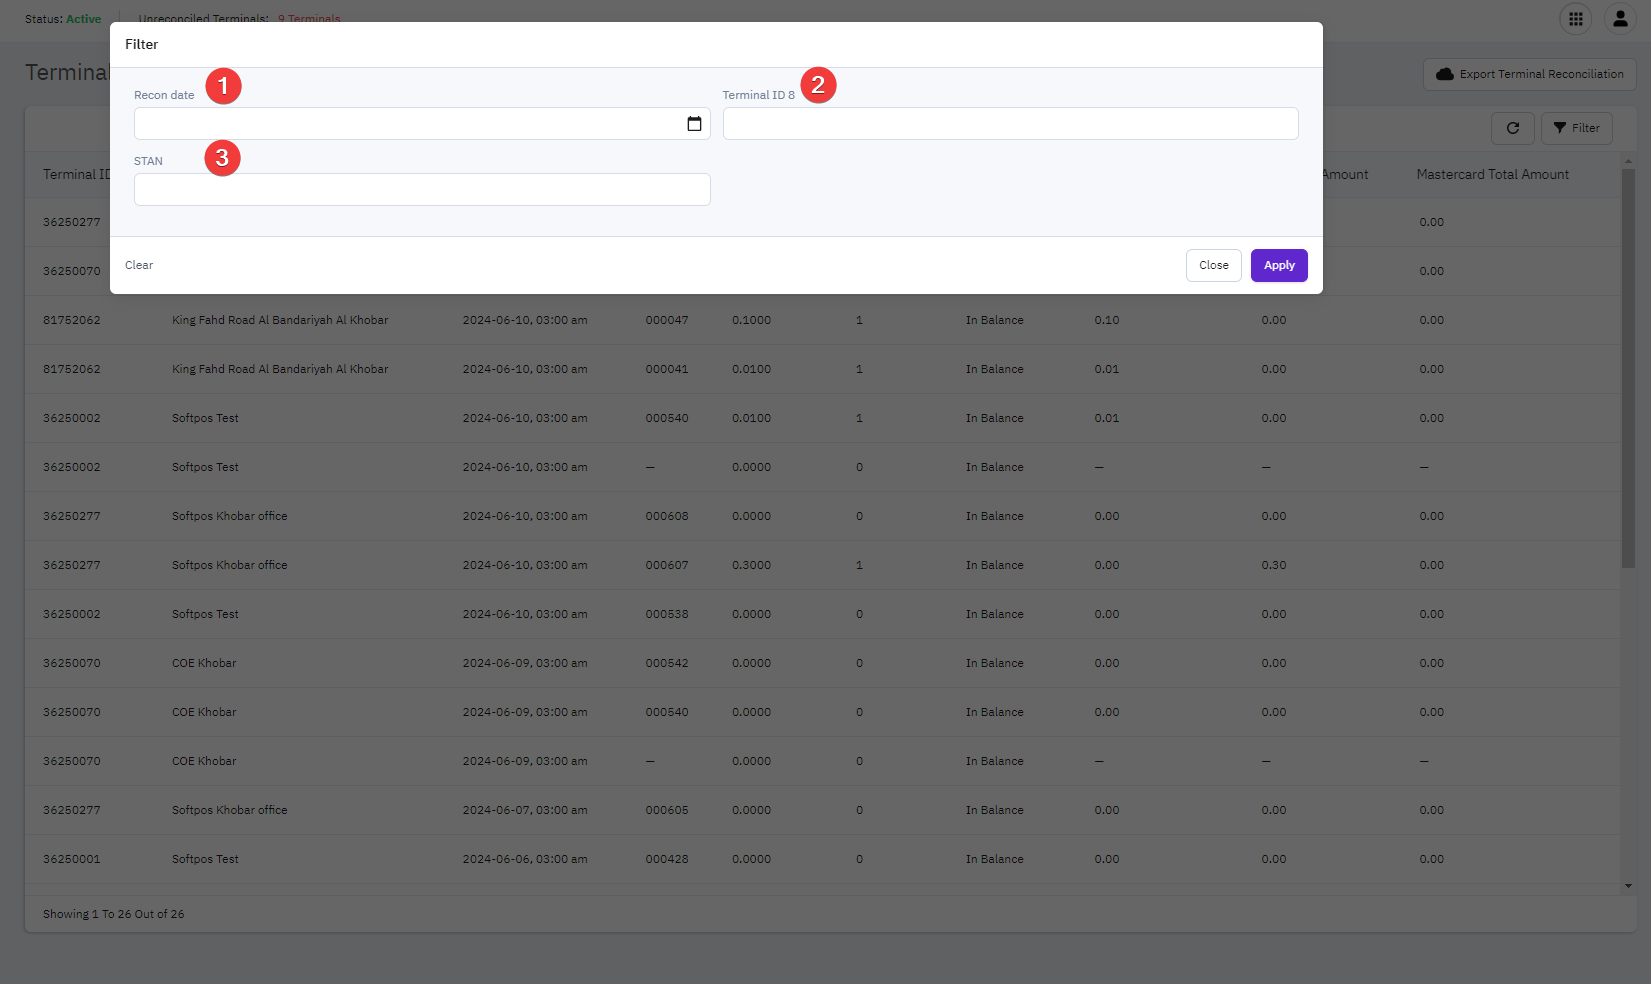Click red annotation marker number 2
This screenshot has height=984, width=1651.
coord(818,85)
